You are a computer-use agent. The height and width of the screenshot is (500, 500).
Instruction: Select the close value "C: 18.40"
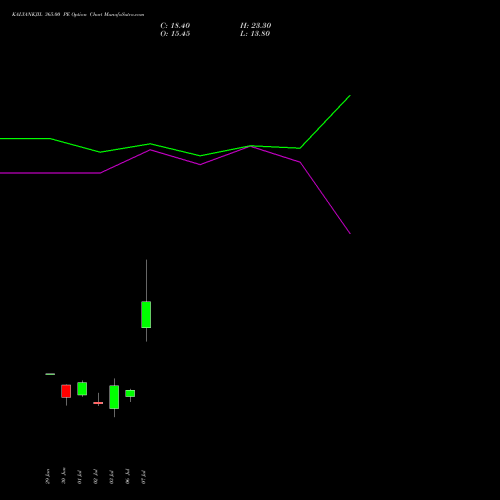pyautogui.click(x=175, y=26)
